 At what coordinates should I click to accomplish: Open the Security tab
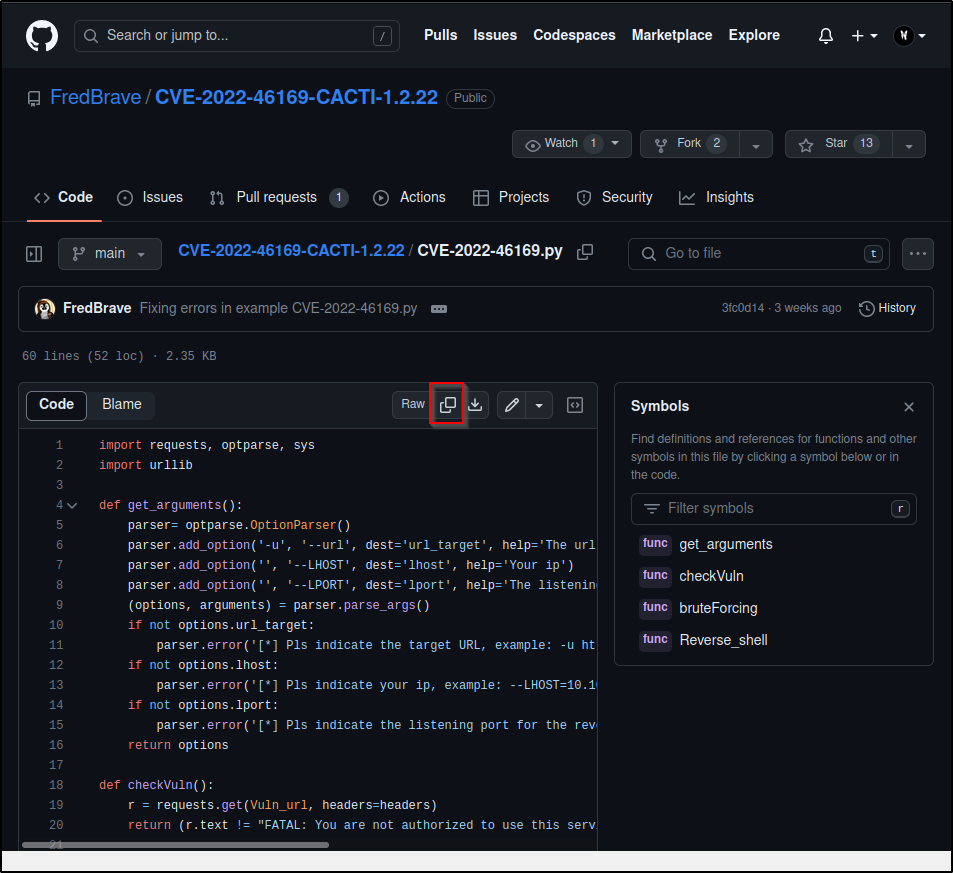[x=614, y=198]
